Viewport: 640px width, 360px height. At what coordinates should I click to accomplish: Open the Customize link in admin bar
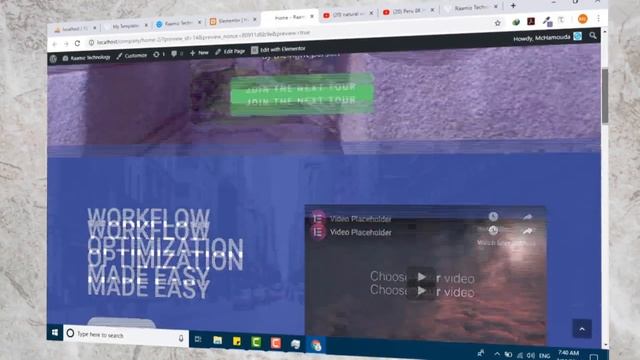[131, 56]
